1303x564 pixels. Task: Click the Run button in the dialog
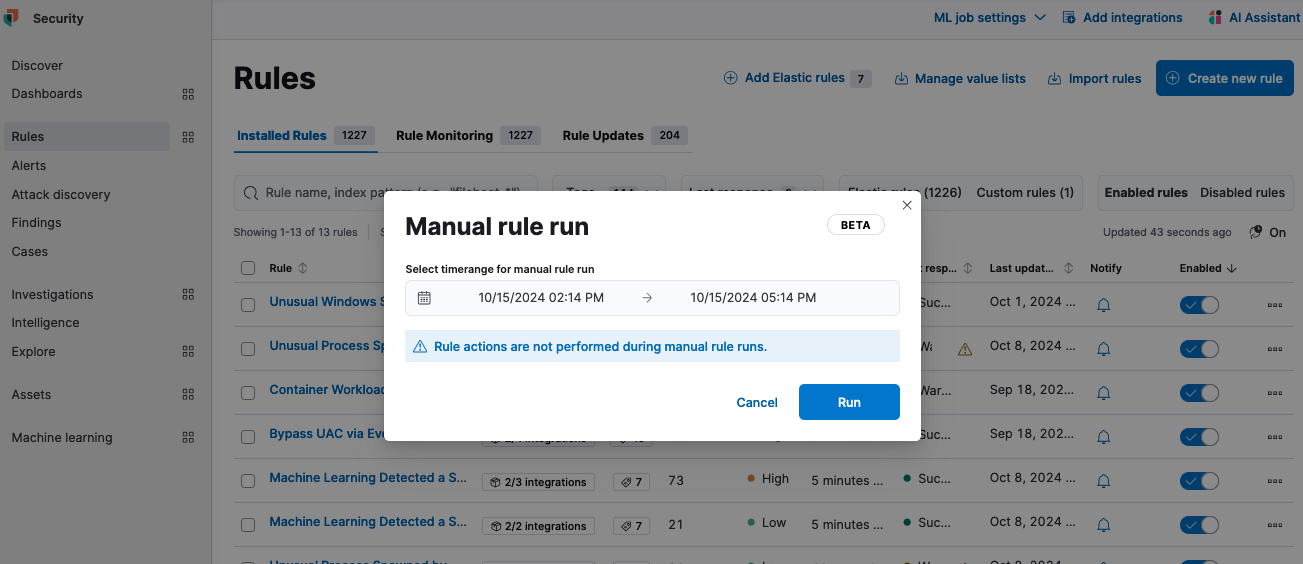849,402
